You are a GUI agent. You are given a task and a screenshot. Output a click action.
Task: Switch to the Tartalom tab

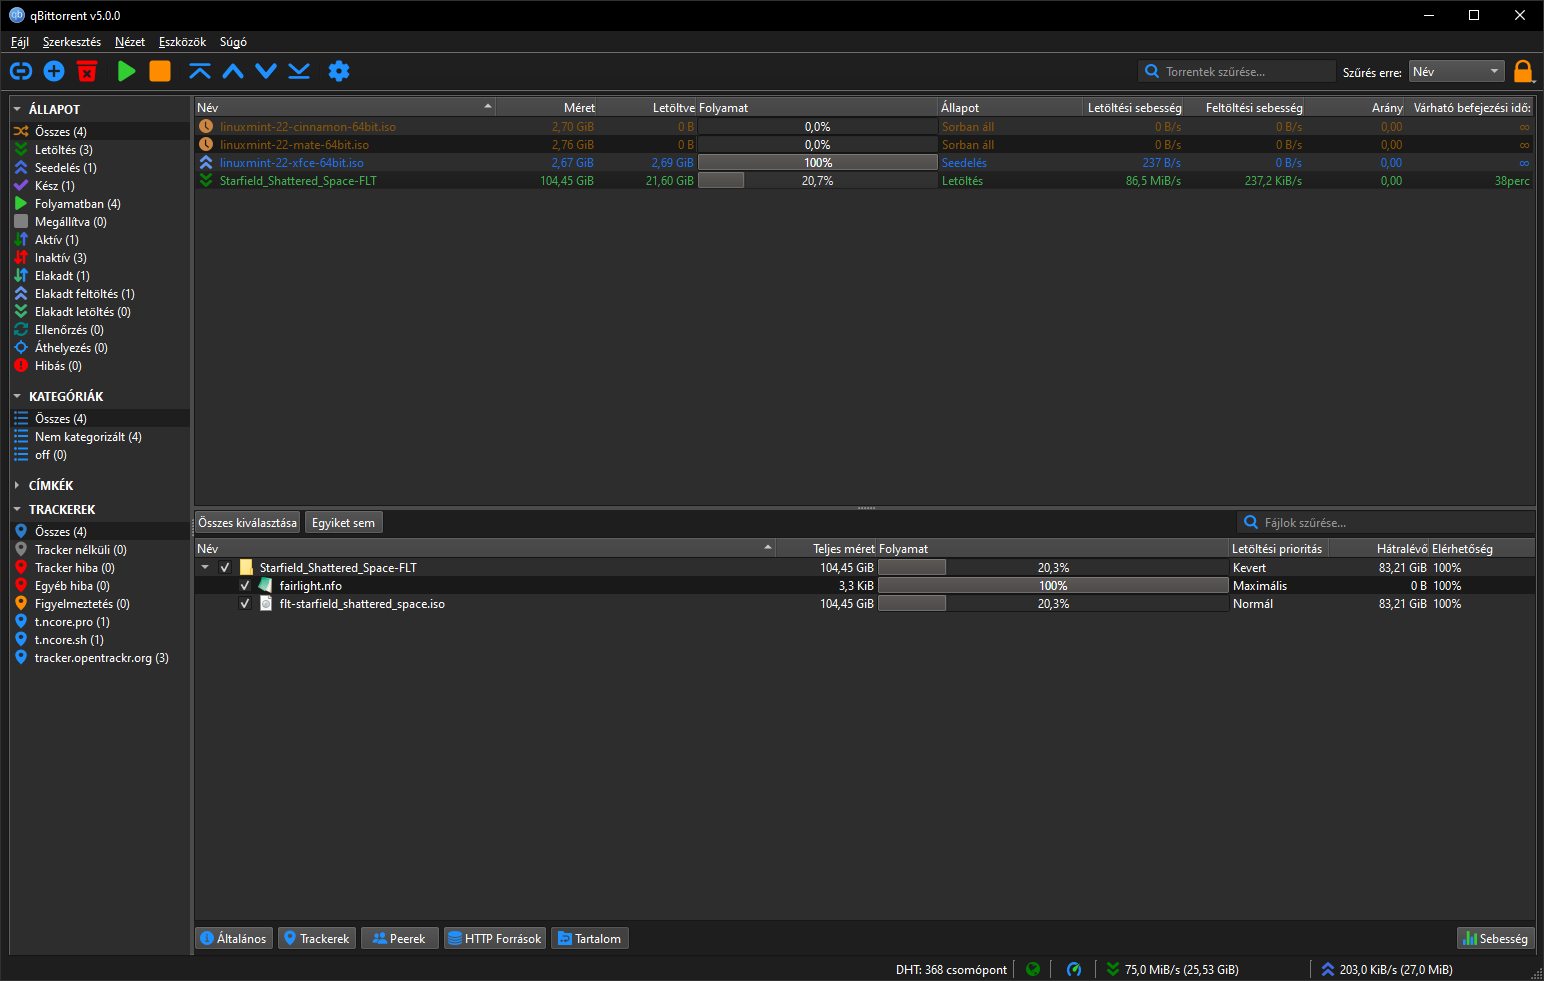[x=589, y=938]
